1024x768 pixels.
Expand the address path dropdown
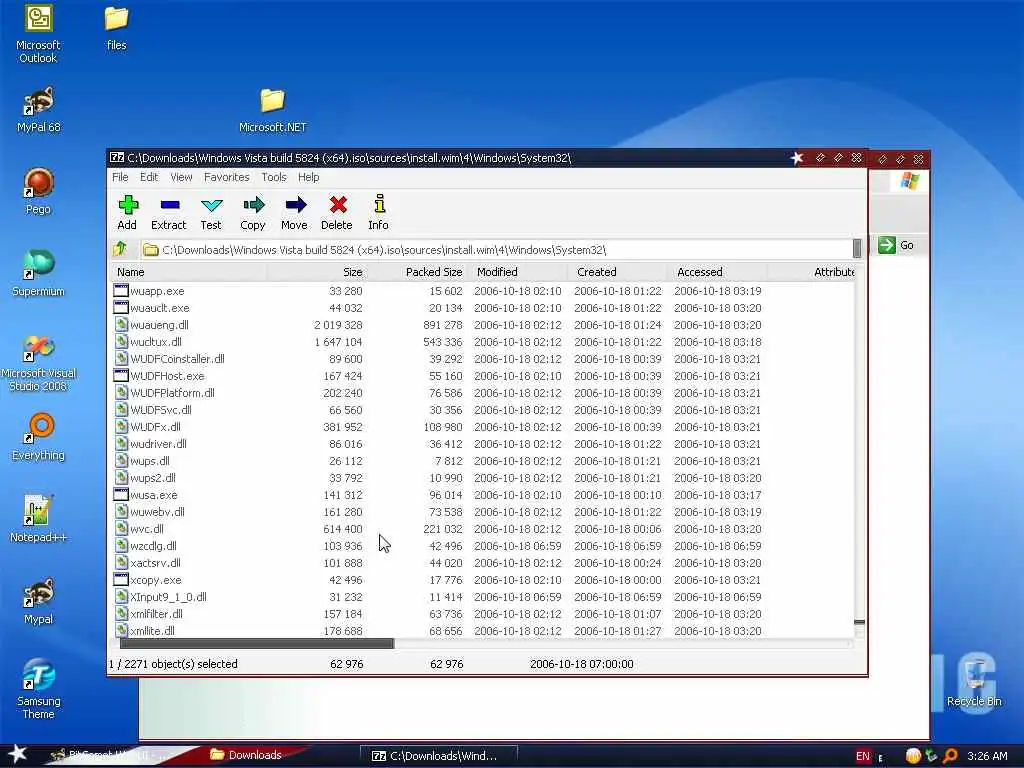click(x=857, y=249)
